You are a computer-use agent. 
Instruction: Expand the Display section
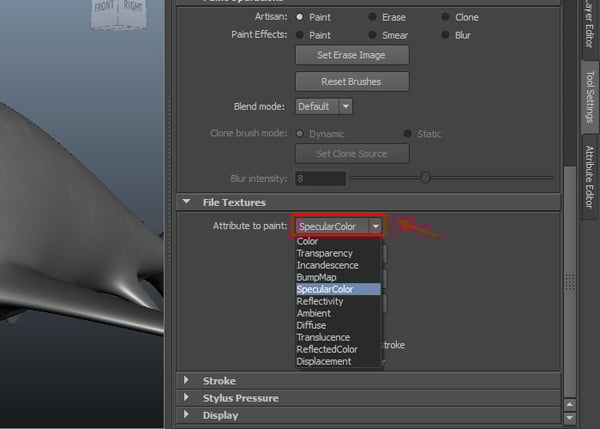pyautogui.click(x=187, y=415)
